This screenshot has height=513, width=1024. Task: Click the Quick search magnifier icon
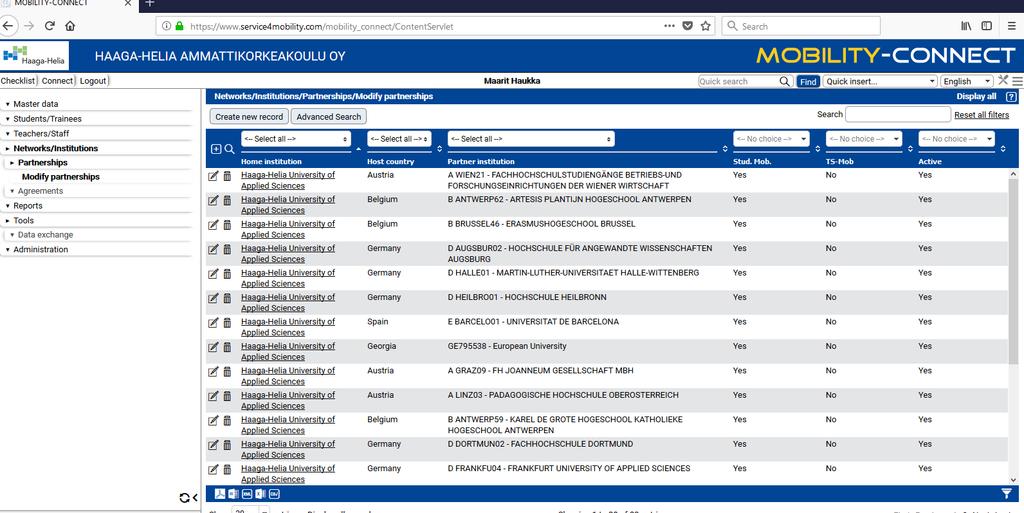point(785,81)
